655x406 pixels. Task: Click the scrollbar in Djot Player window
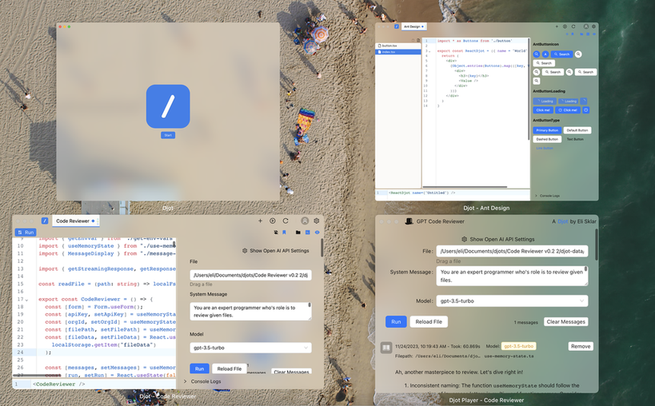[x=596, y=246]
